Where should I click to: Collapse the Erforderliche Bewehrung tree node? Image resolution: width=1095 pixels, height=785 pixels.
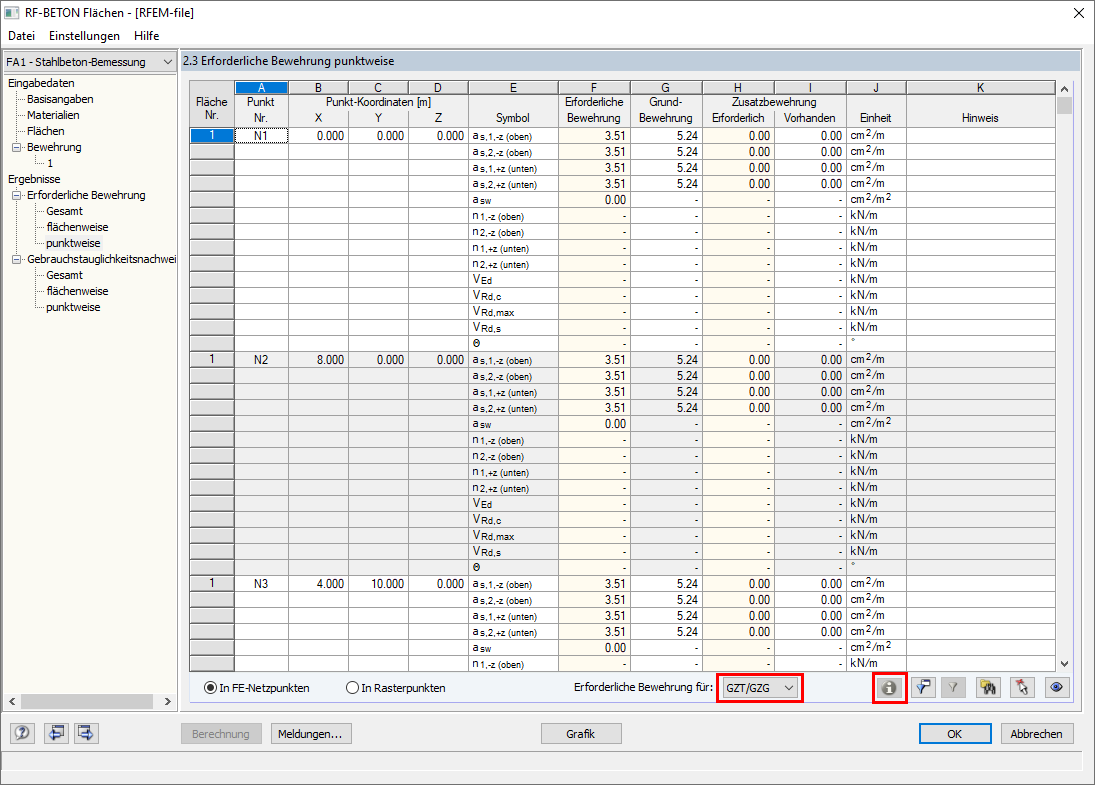17,196
